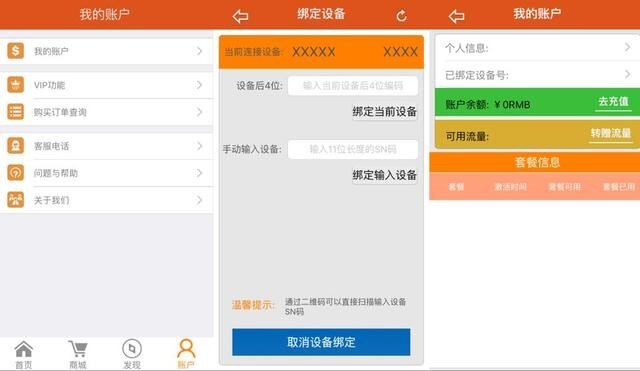Open the 商城 shopping cart tab
This screenshot has width=640, height=371.
78,354
